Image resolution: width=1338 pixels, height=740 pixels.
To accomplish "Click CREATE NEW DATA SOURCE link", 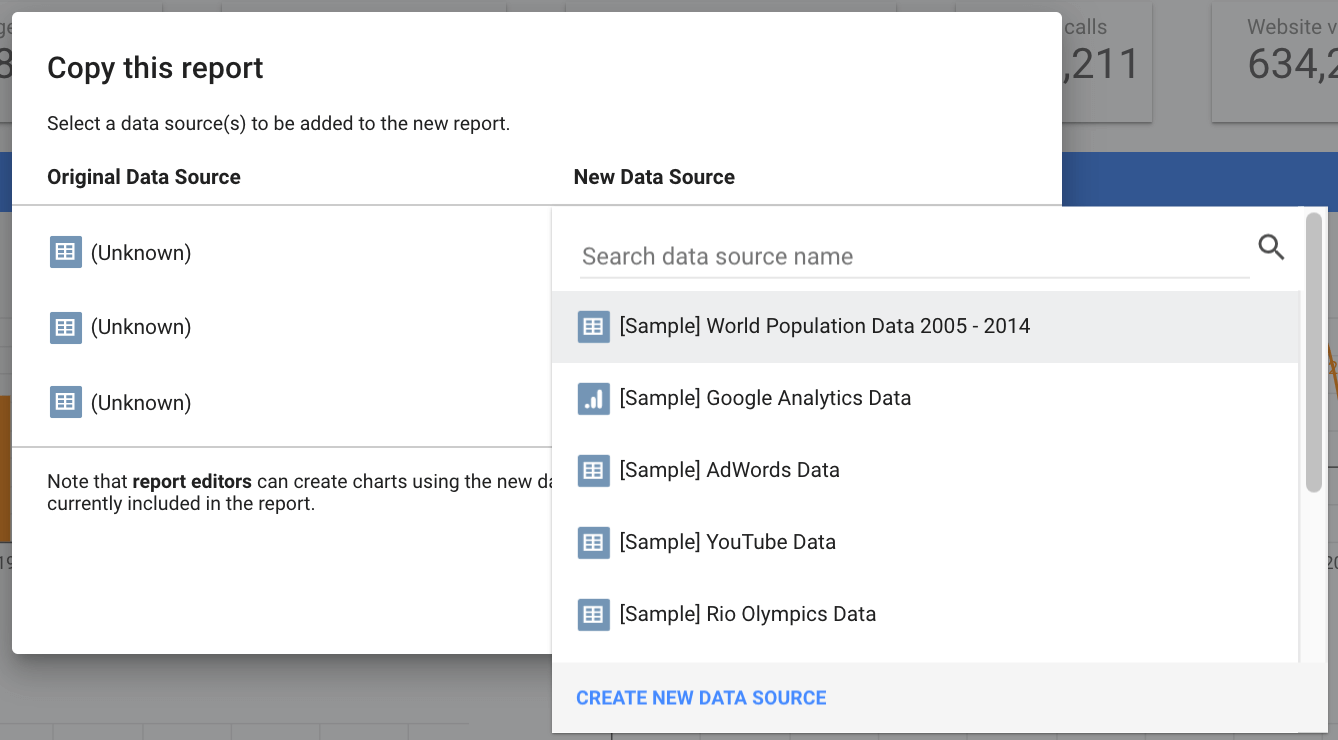I will (x=701, y=698).
